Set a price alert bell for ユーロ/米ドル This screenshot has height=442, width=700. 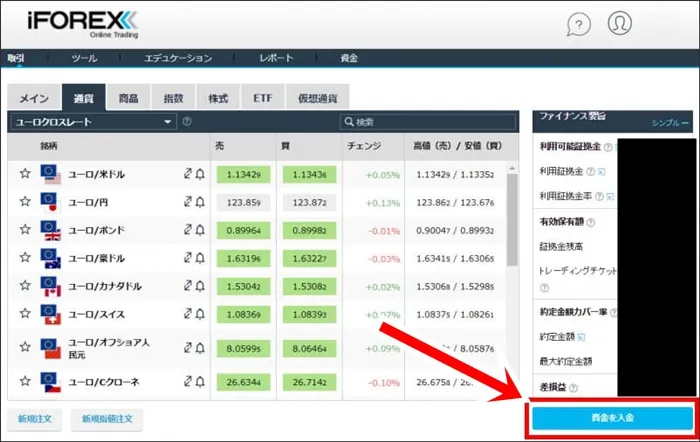[200, 174]
